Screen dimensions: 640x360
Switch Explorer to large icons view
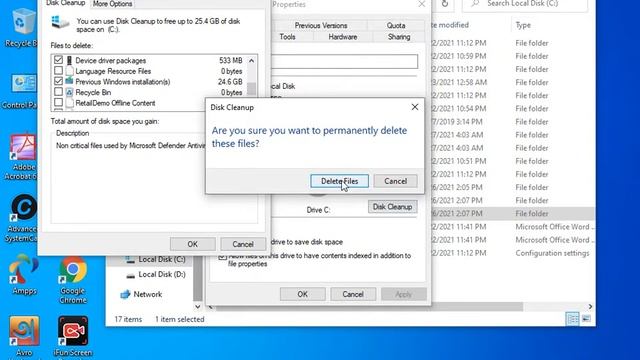[x=586, y=319]
